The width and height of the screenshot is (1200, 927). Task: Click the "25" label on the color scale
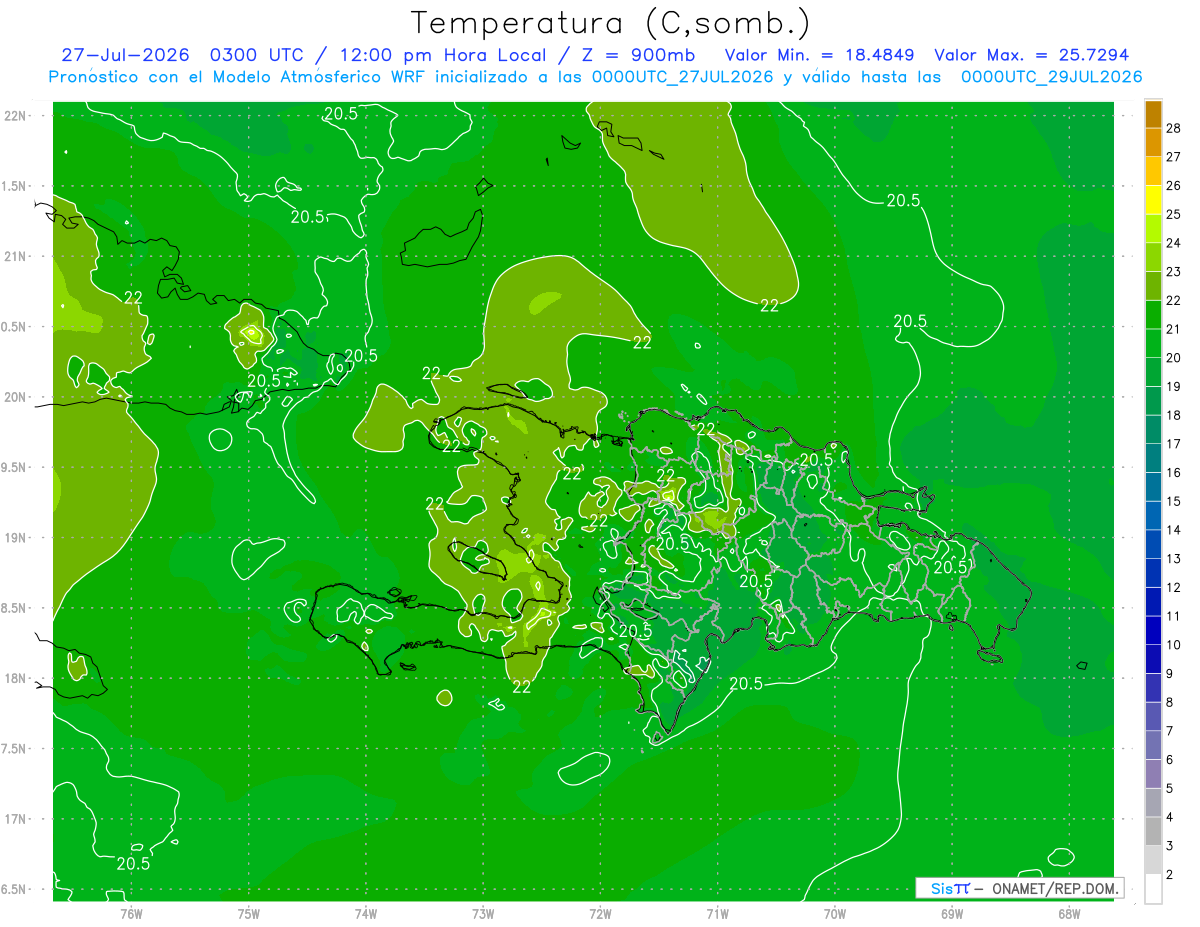pyautogui.click(x=1174, y=214)
